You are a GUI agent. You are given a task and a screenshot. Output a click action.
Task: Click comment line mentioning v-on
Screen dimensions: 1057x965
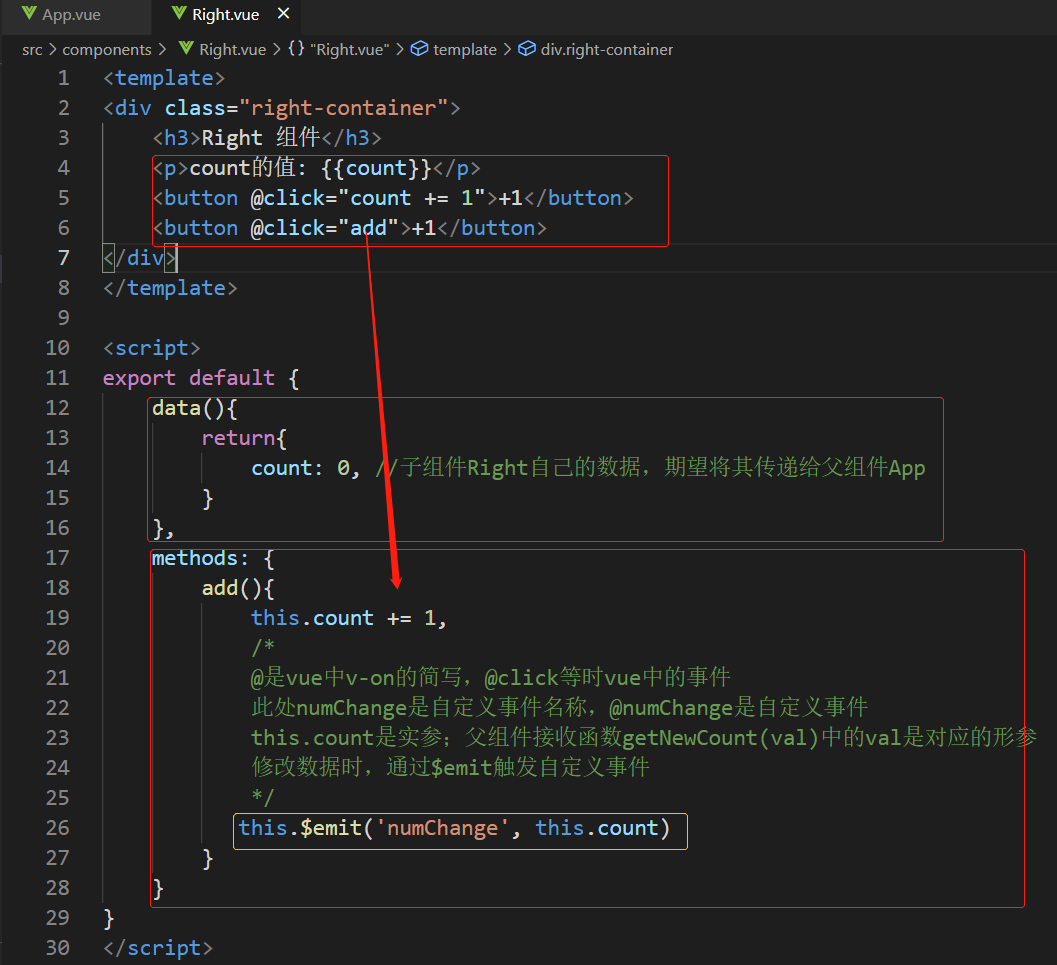(491, 678)
